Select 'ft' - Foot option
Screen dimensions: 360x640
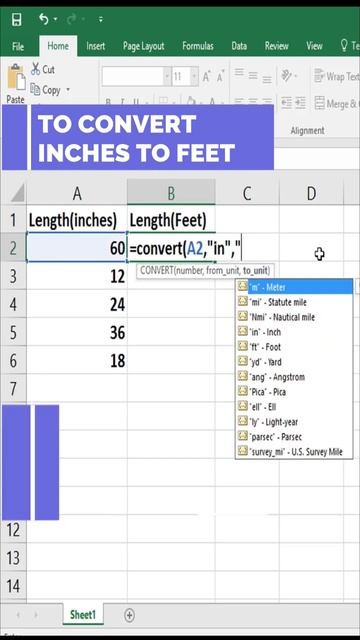[294, 347]
